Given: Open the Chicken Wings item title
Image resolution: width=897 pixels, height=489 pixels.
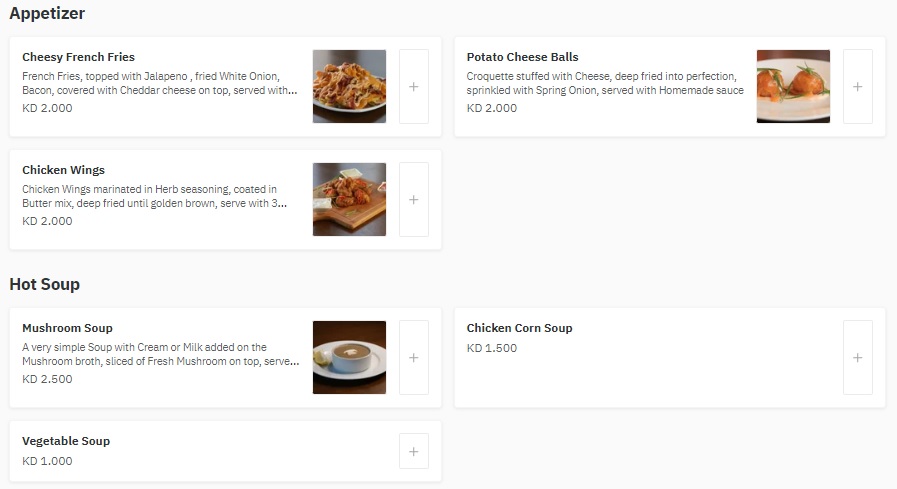Looking at the screenshot, I should point(63,170).
